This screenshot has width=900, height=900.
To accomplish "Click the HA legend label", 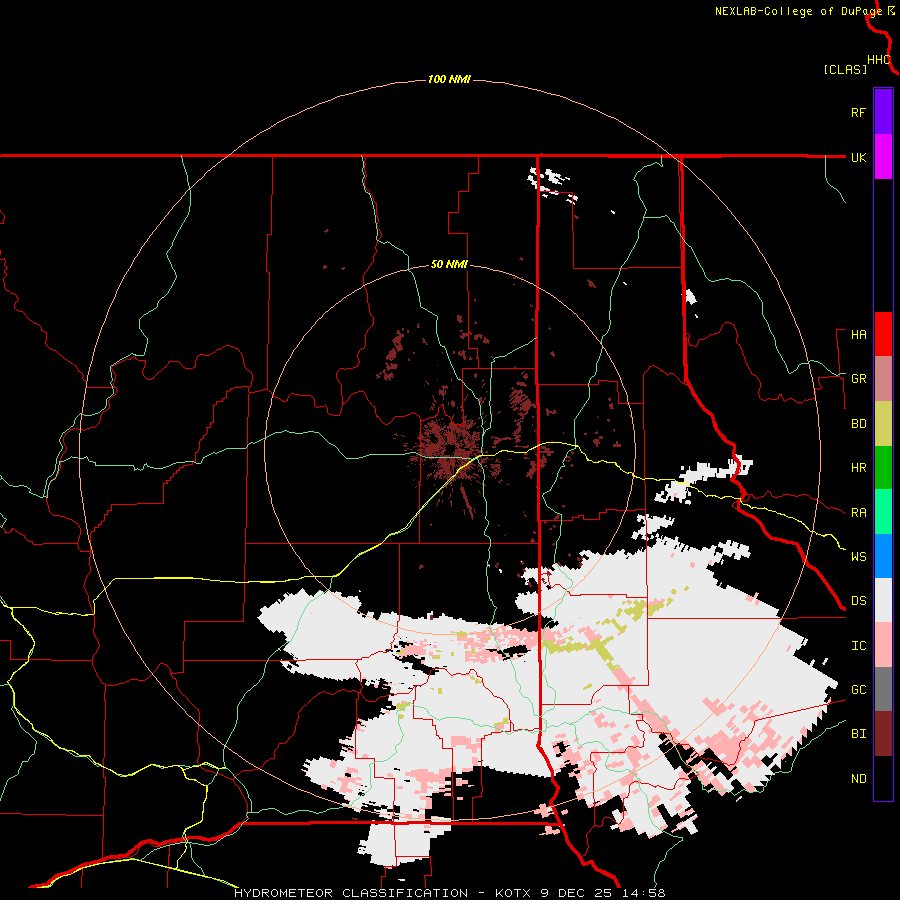I will click(858, 334).
